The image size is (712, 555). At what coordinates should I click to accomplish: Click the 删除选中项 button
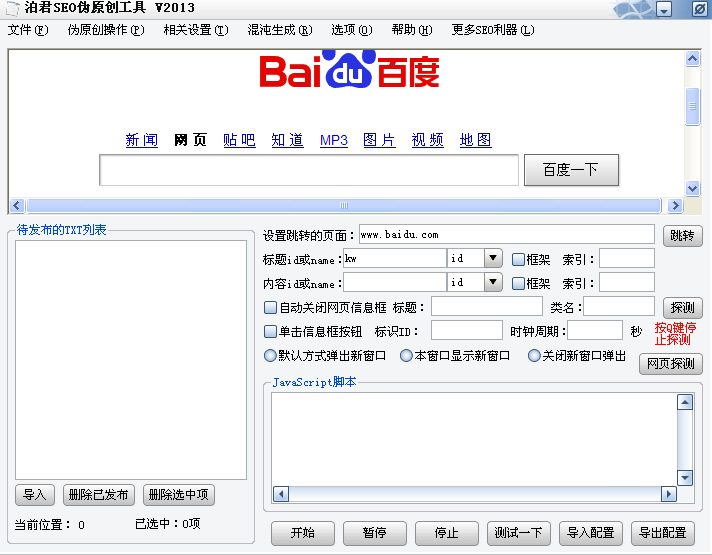[x=178, y=495]
